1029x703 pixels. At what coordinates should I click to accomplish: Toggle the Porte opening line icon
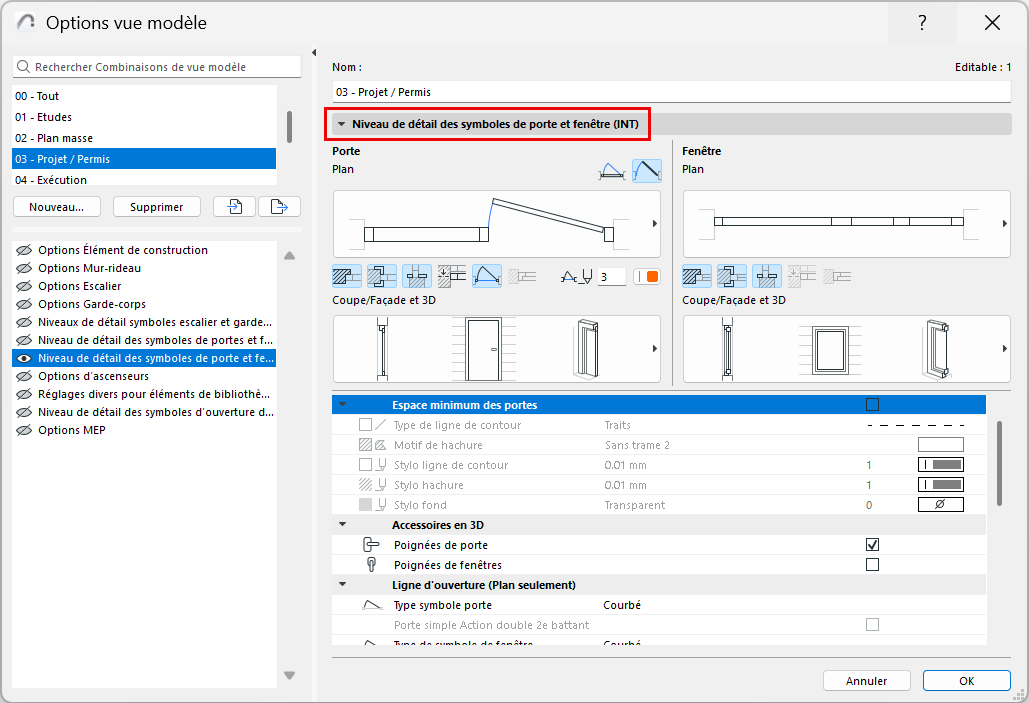point(486,276)
